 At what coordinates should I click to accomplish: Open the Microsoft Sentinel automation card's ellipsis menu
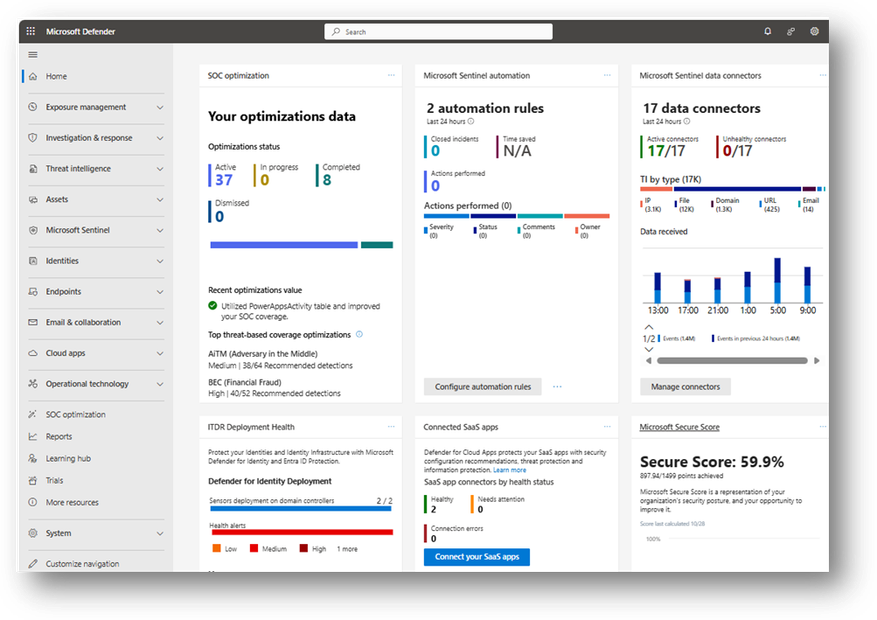pyautogui.click(x=607, y=75)
